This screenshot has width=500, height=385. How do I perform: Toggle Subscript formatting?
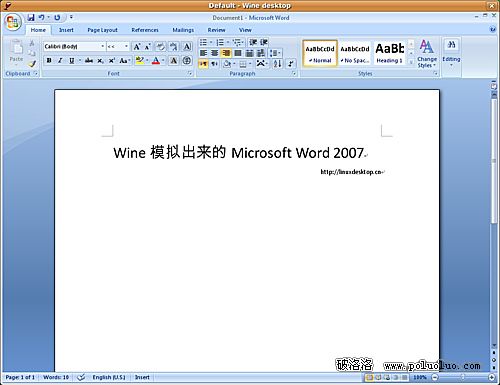[x=100, y=61]
